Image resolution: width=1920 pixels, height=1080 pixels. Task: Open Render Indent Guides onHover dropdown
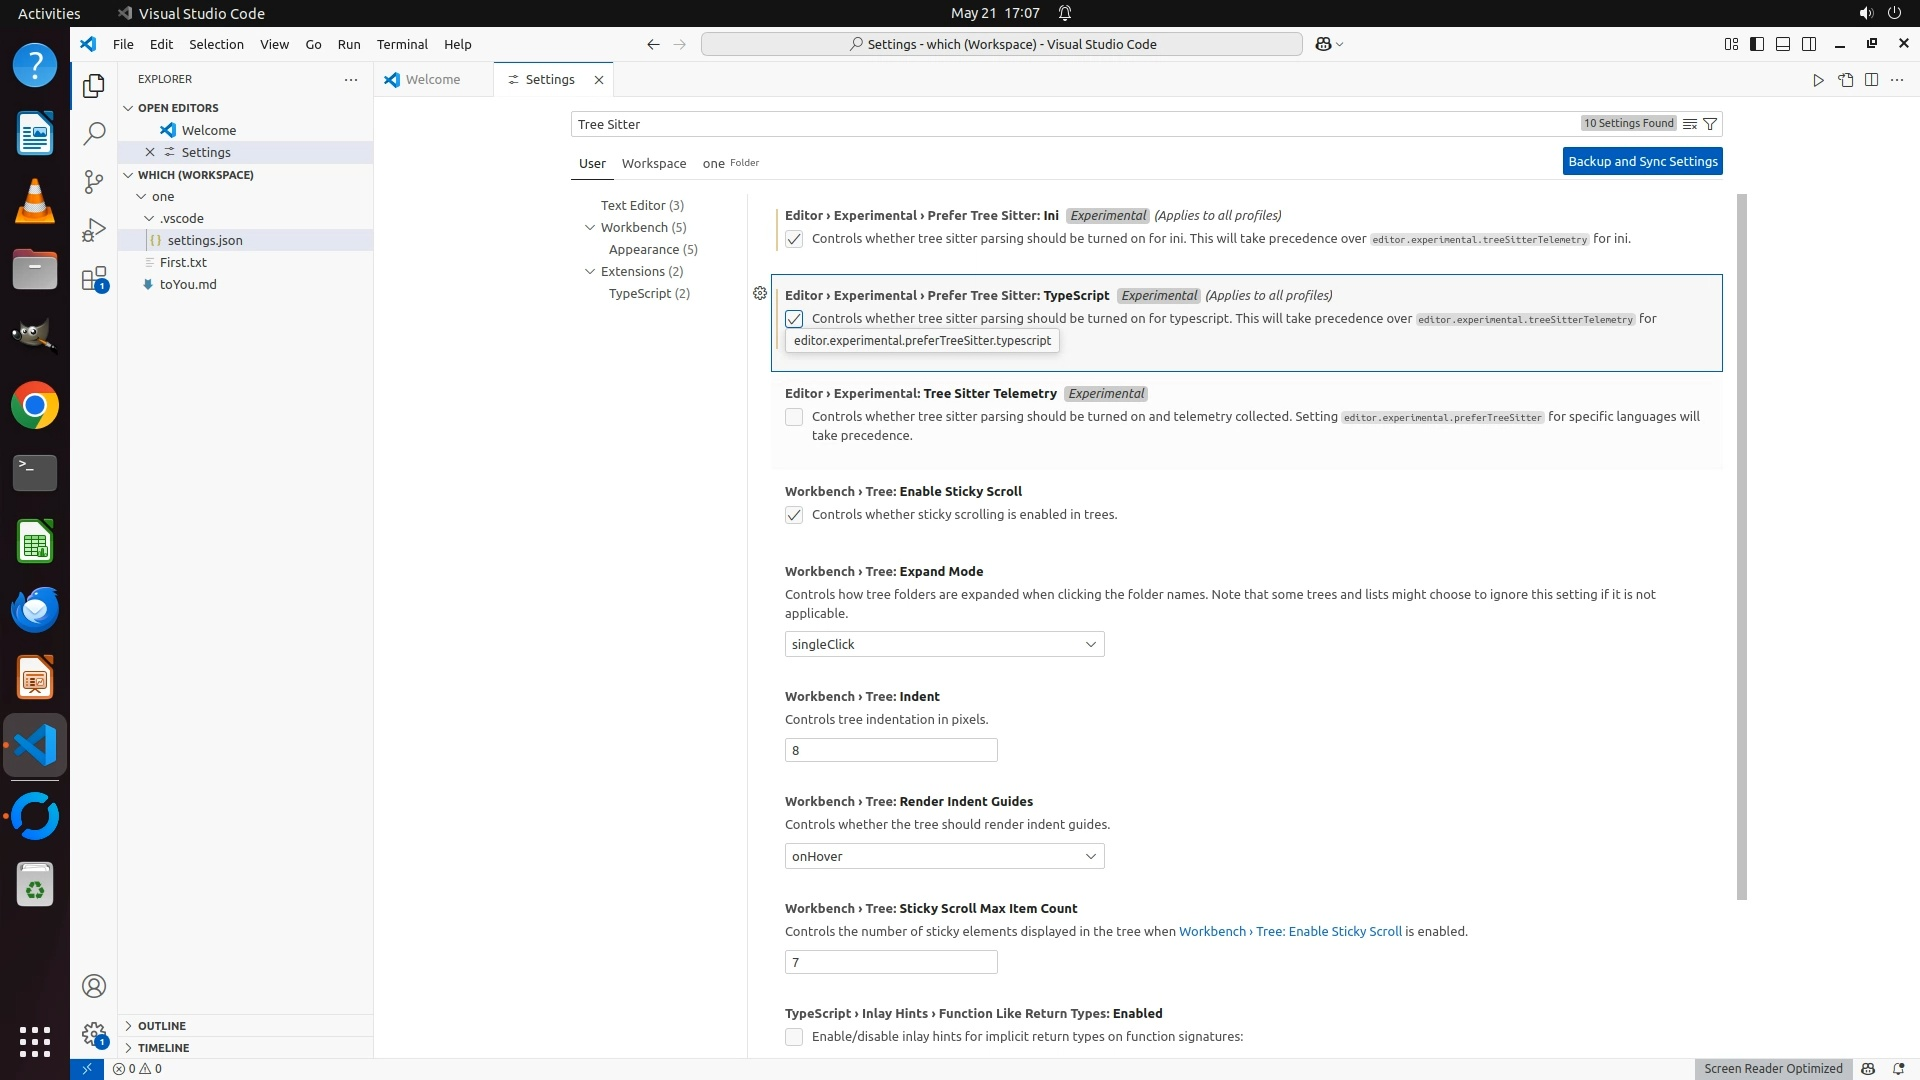[x=944, y=856]
